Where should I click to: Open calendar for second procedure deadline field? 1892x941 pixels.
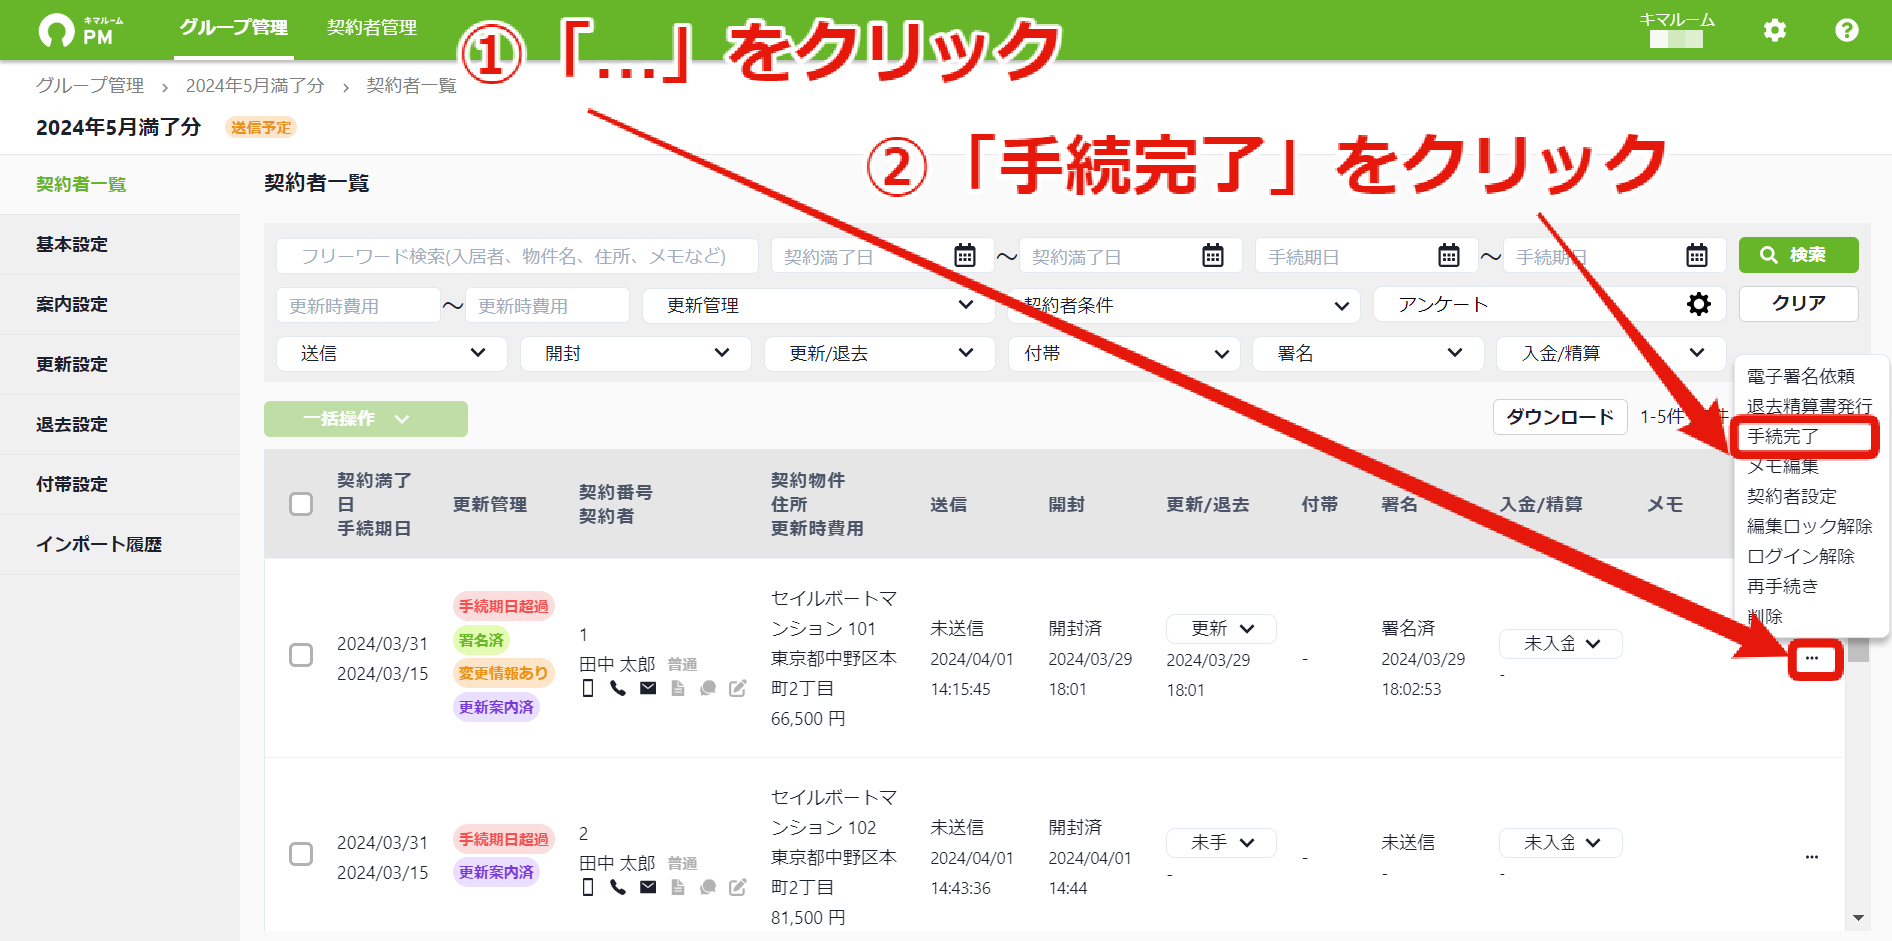1697,256
